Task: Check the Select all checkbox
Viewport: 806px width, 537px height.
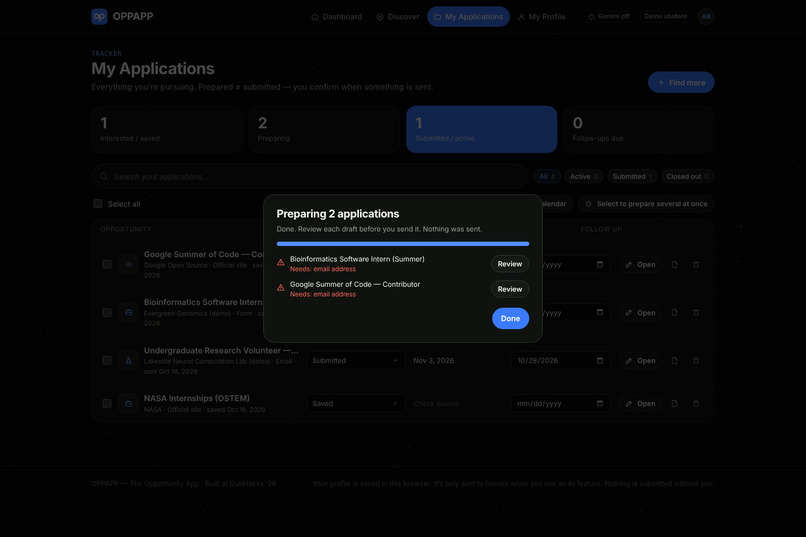Action: point(98,203)
